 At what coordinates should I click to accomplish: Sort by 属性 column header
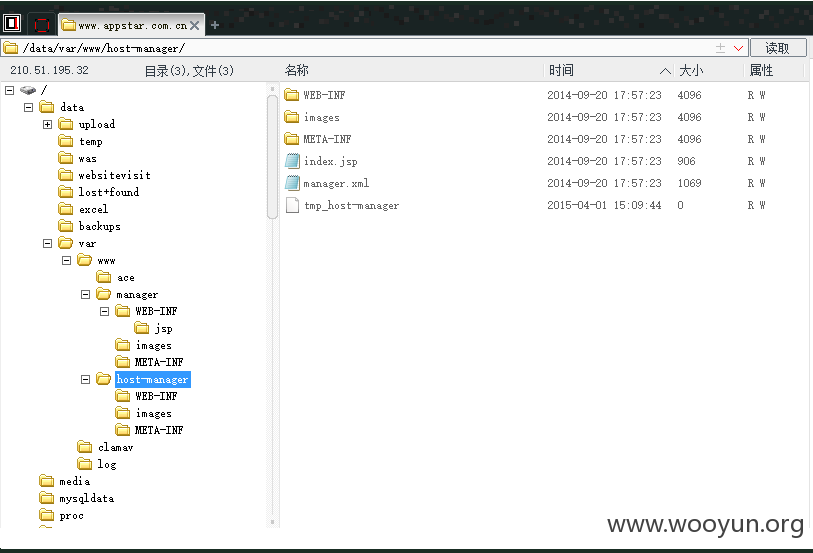[x=761, y=70]
